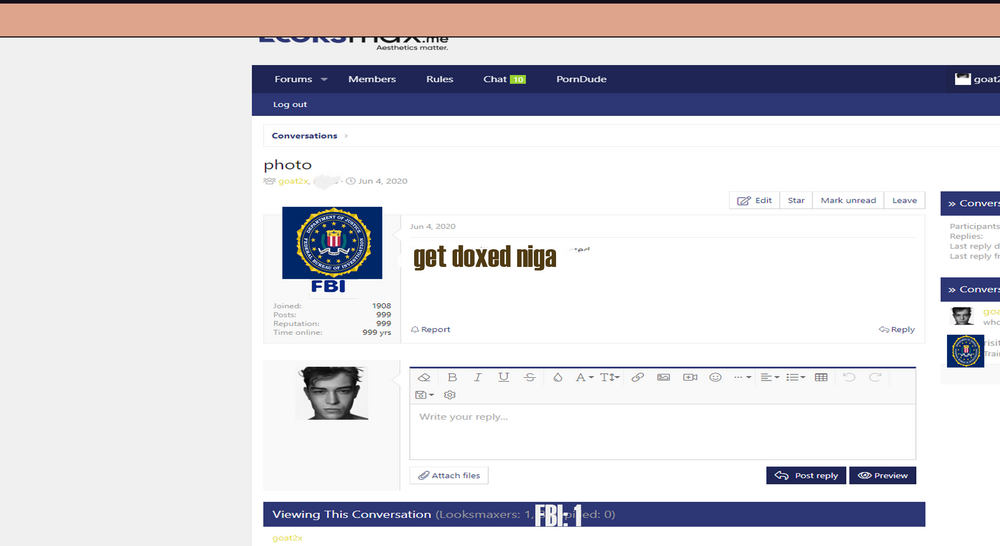Viewport: 1000px width, 546px height.
Task: Click the PornDude nav link
Action: pos(581,79)
